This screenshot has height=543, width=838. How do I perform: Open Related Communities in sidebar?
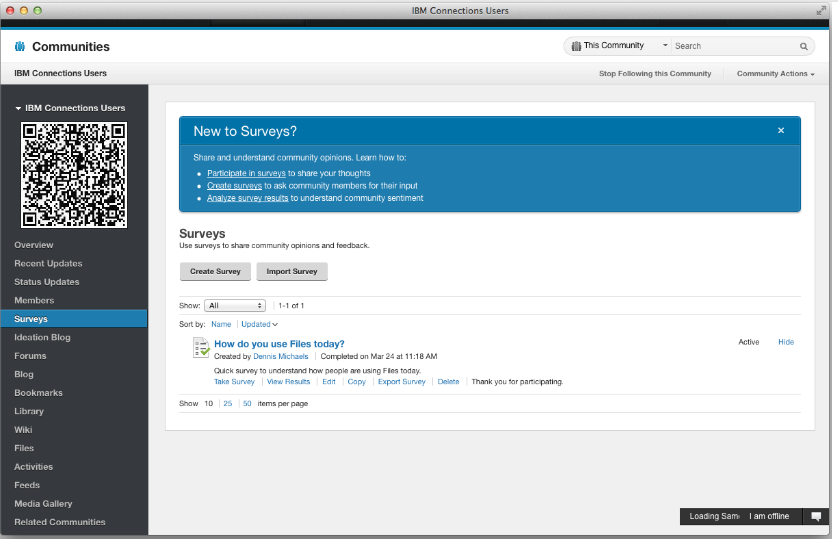pyautogui.click(x=60, y=522)
